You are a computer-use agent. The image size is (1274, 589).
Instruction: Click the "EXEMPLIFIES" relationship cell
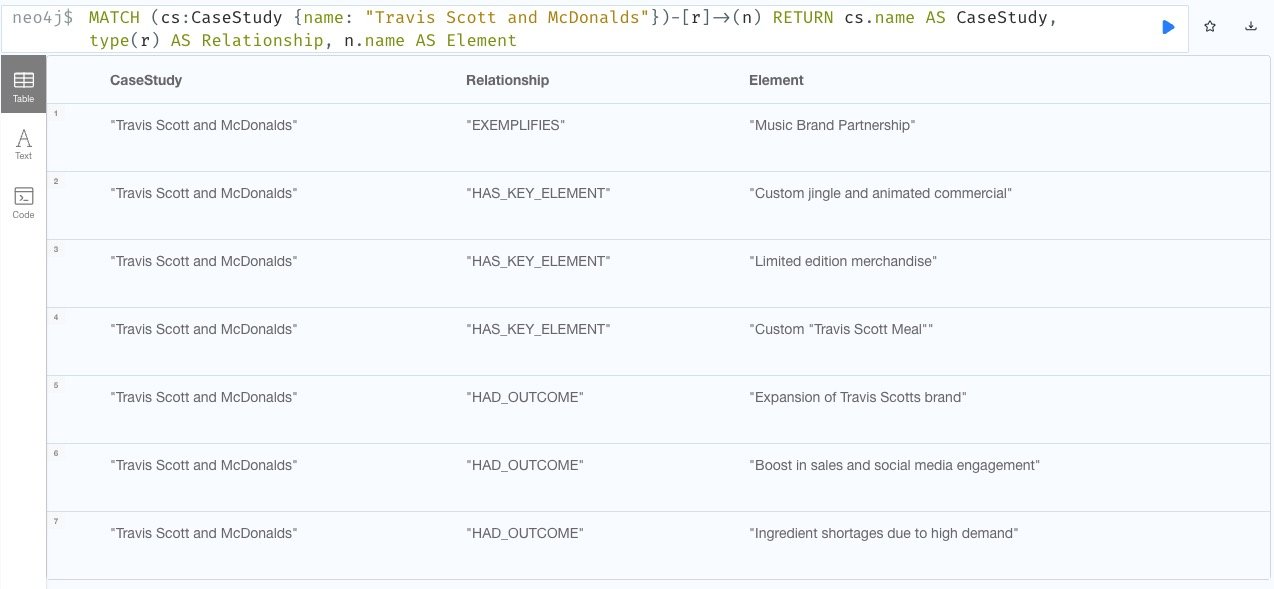[516, 125]
